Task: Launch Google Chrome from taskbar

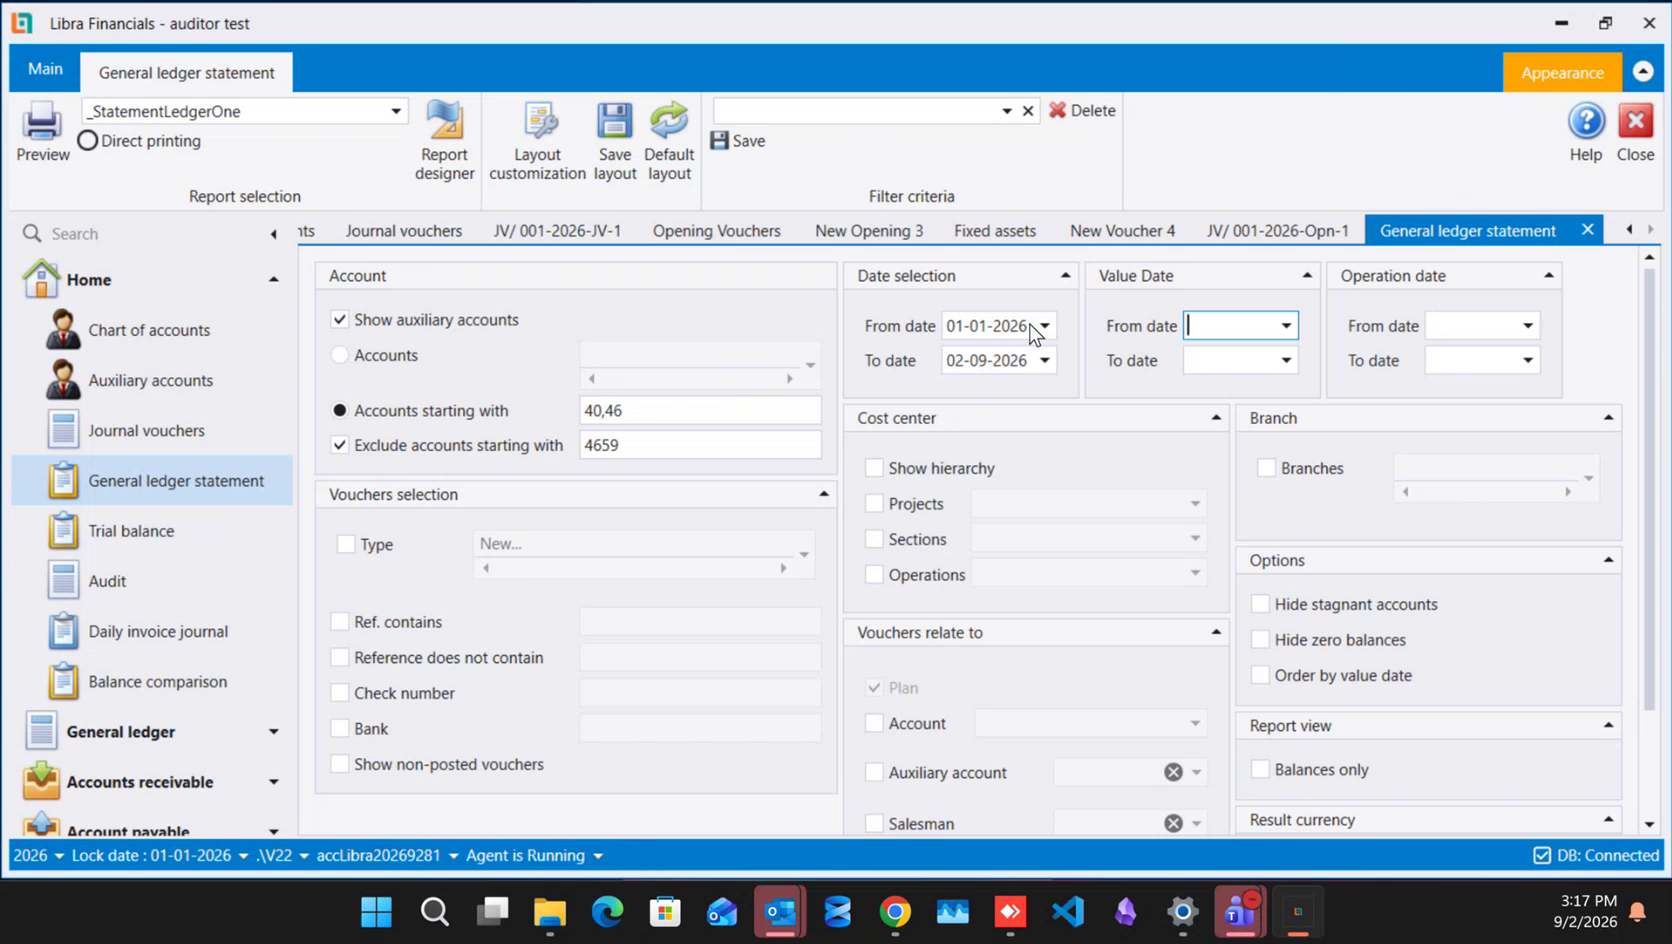Action: tap(895, 912)
